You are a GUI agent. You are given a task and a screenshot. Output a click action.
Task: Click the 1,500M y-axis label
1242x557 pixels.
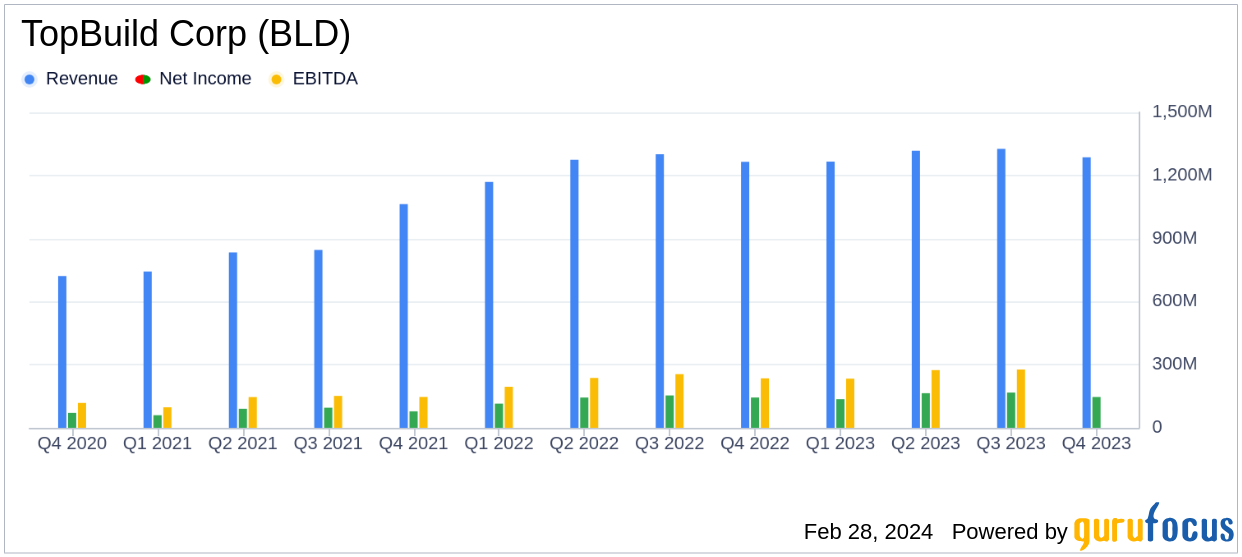click(x=1182, y=112)
